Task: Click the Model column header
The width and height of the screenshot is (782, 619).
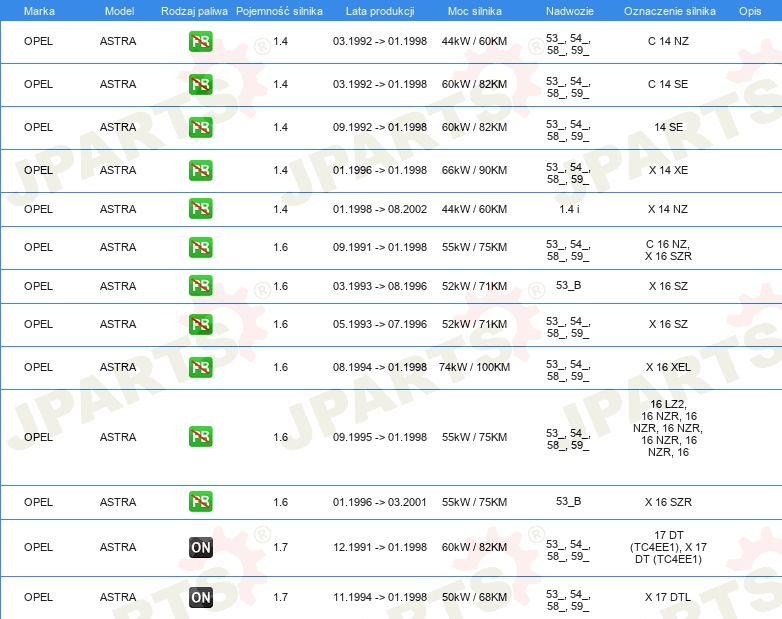Action: tap(119, 11)
